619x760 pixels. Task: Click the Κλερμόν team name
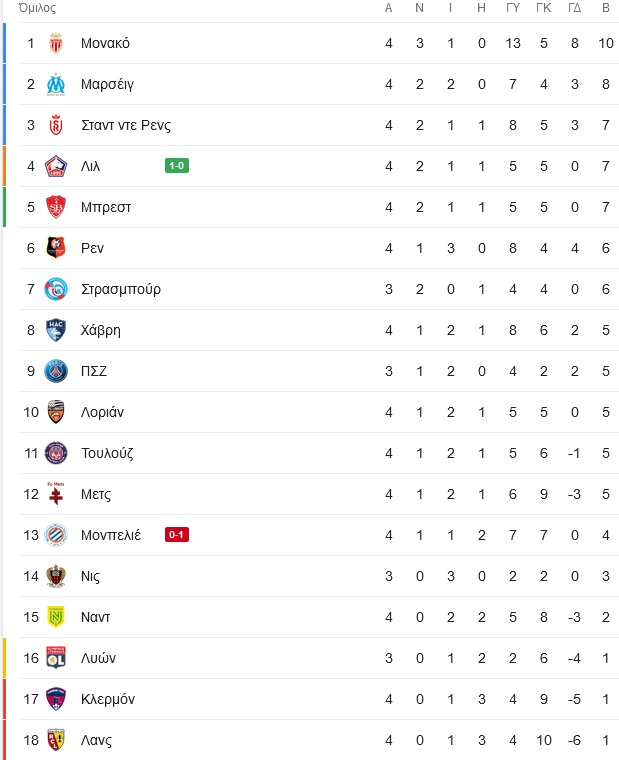[x=108, y=699]
